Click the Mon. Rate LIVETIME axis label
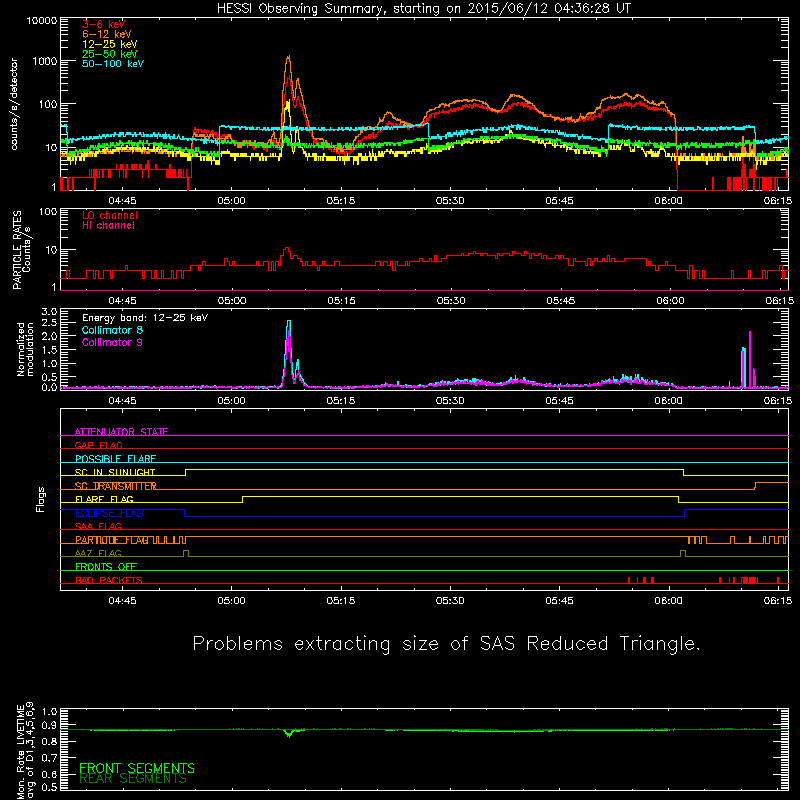The width and height of the screenshot is (800, 800). pyautogui.click(x=25, y=752)
